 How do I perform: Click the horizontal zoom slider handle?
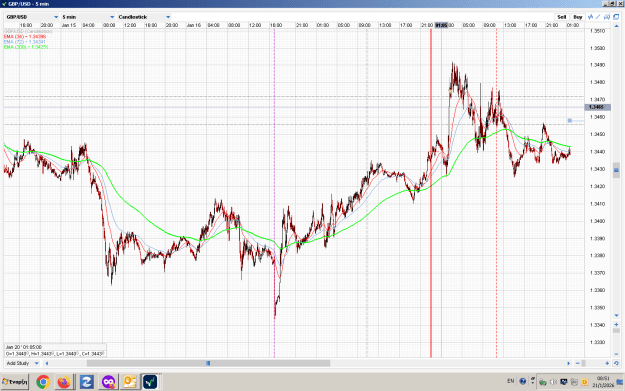coord(584,363)
